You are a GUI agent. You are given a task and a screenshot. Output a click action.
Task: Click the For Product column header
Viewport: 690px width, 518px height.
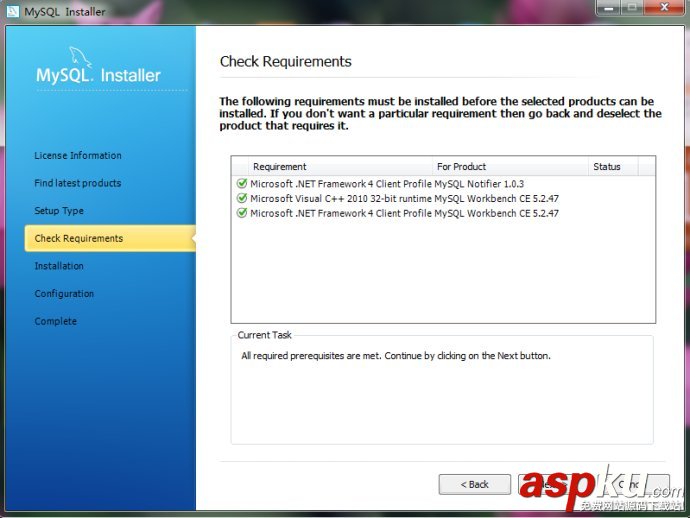(x=510, y=167)
